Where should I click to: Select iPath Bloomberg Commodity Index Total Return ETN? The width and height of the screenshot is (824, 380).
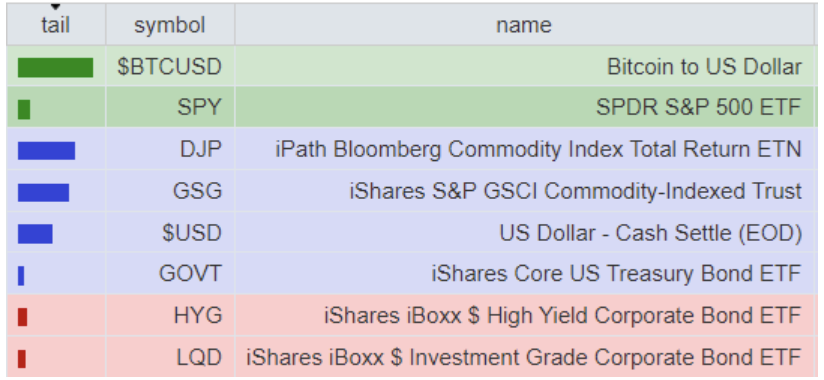tap(539, 149)
